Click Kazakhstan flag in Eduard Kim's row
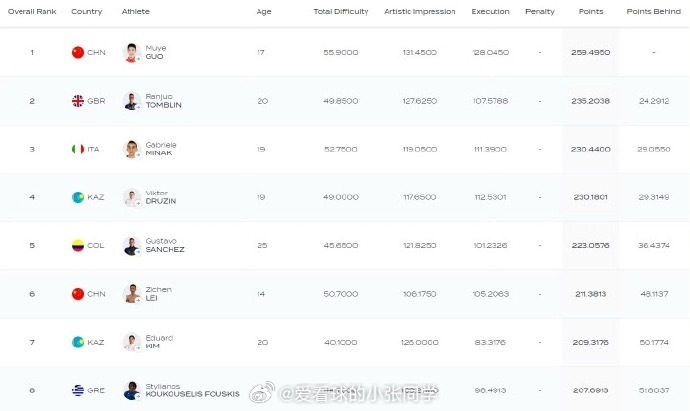Screen dimensions: 690x411 click(x=78, y=342)
